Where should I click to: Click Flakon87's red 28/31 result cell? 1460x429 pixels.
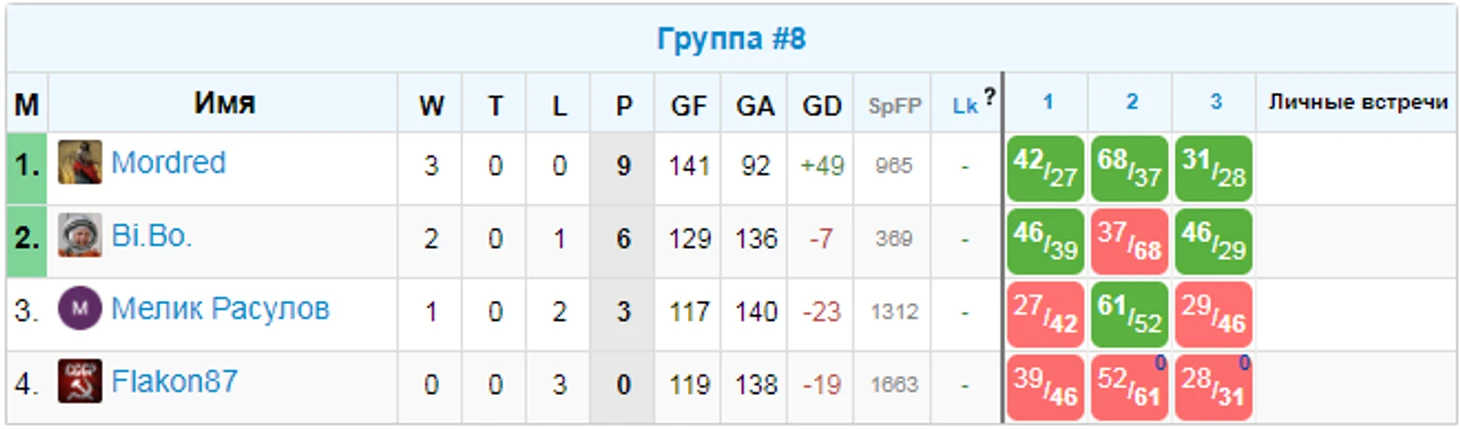click(1214, 387)
